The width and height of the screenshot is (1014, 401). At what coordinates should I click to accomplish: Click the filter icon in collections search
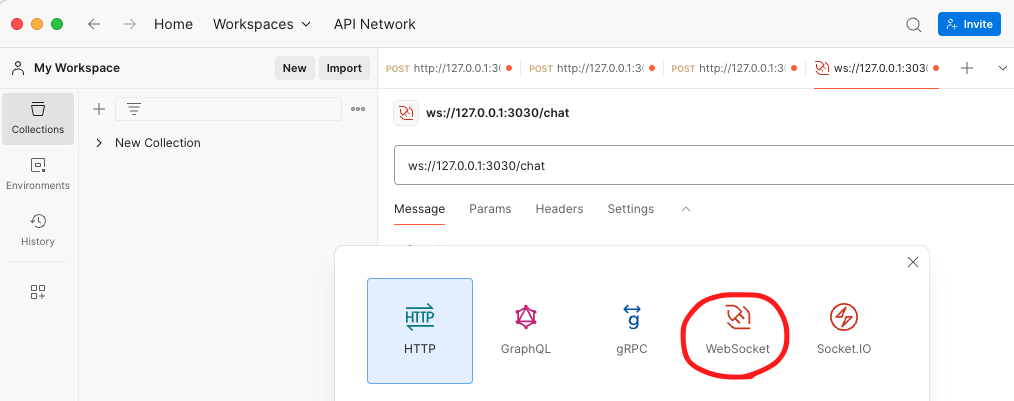(134, 109)
